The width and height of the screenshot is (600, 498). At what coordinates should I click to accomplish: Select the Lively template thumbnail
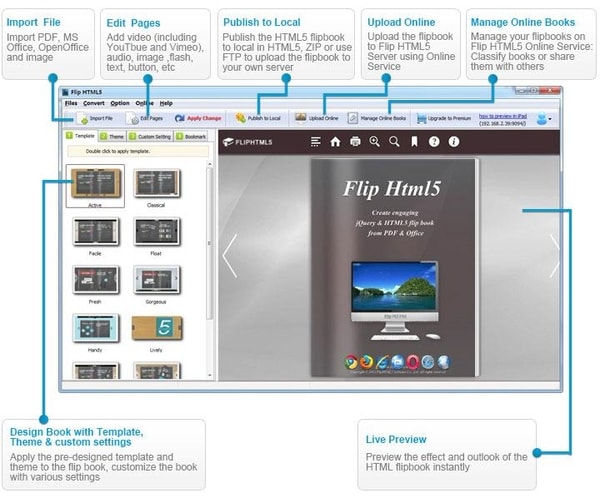pyautogui.click(x=157, y=328)
